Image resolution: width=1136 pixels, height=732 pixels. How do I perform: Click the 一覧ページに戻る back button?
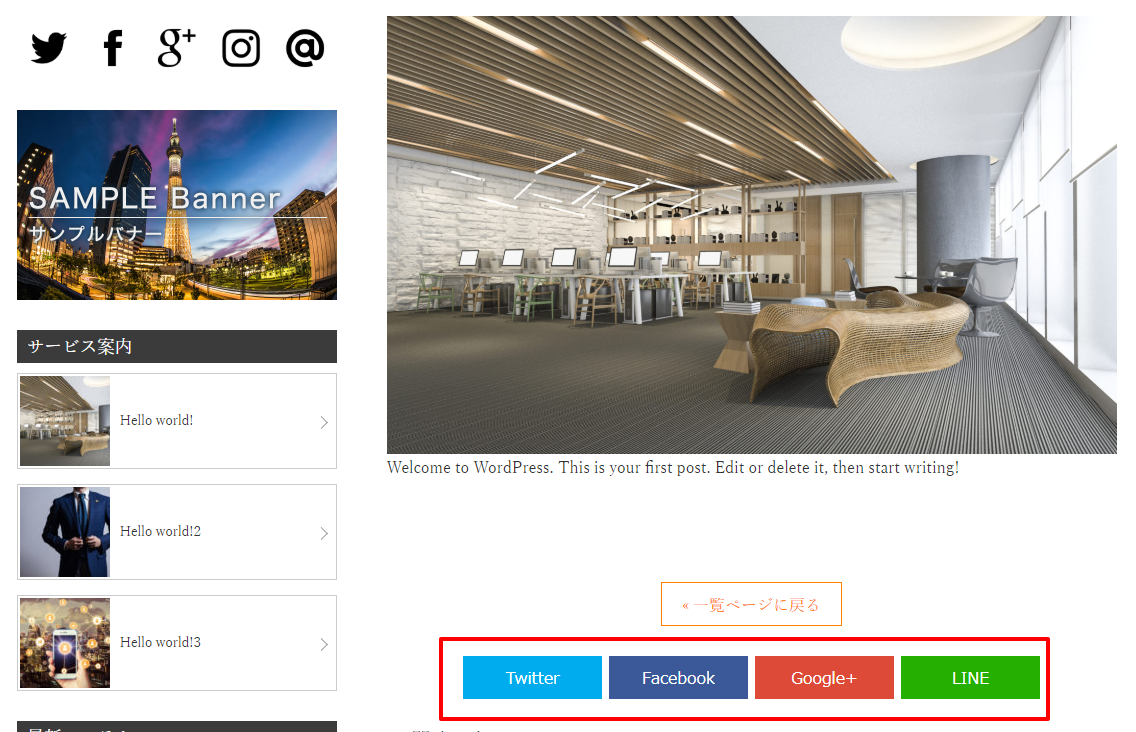pyautogui.click(x=751, y=604)
